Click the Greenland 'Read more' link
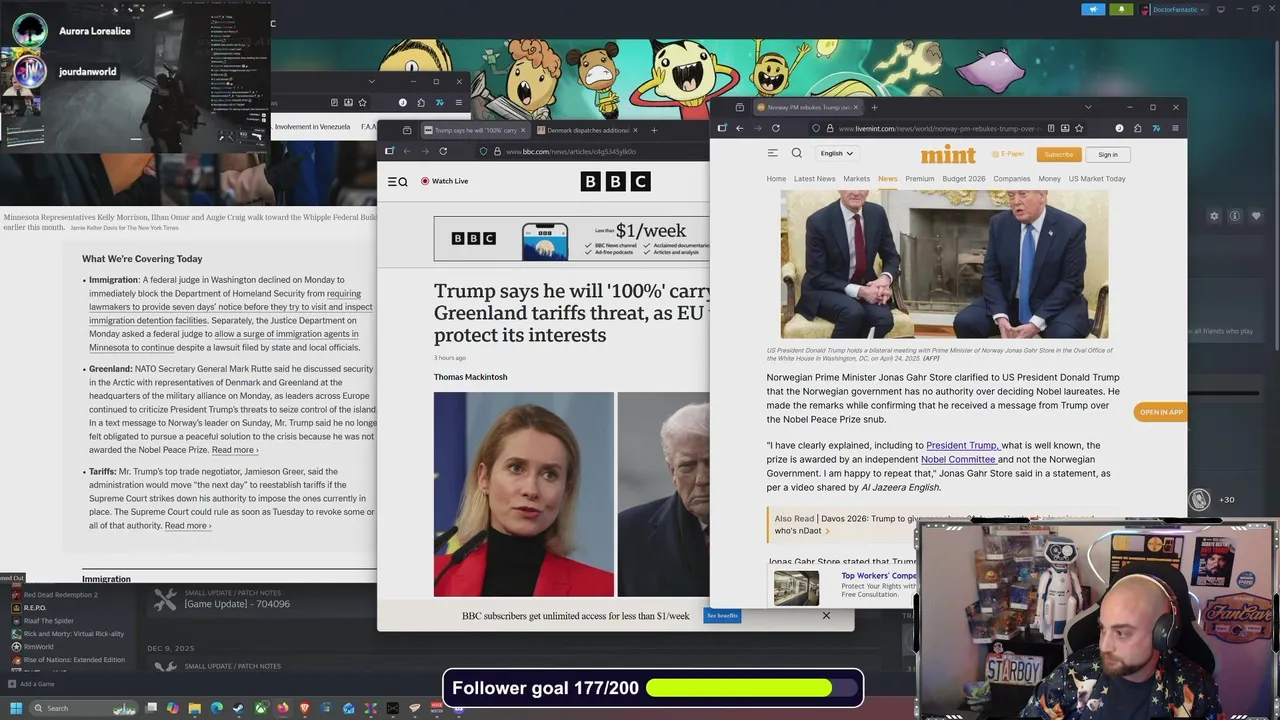Screen dimensions: 1280x720 point(234,450)
